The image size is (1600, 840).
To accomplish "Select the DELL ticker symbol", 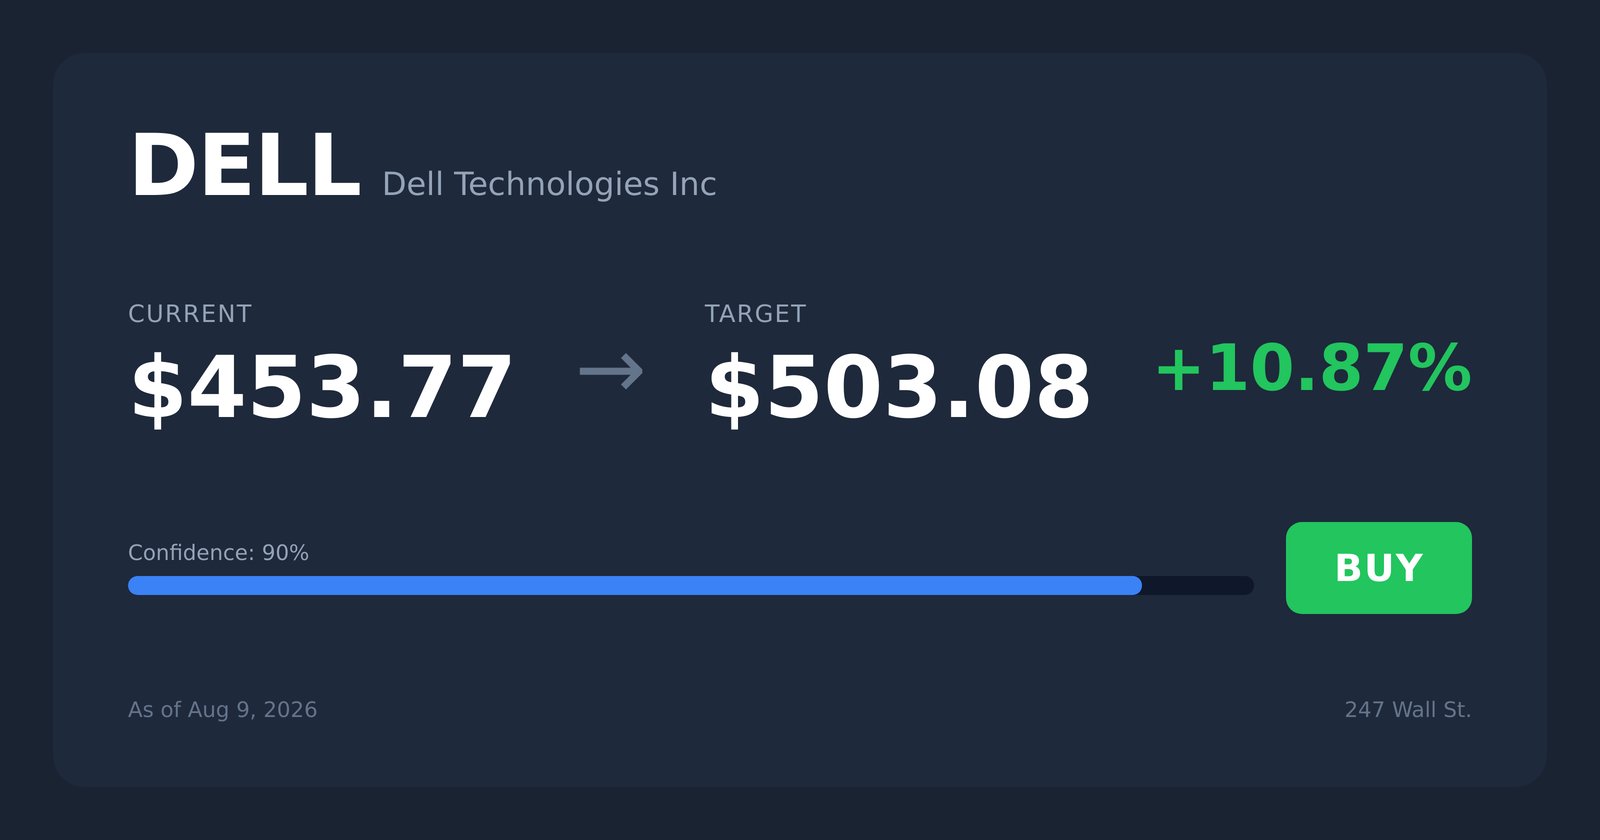I will tap(245, 167).
